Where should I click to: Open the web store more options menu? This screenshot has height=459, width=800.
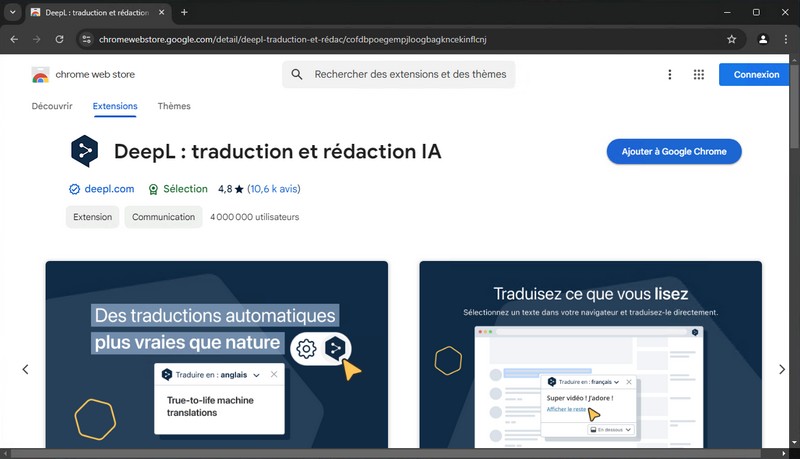click(x=670, y=74)
